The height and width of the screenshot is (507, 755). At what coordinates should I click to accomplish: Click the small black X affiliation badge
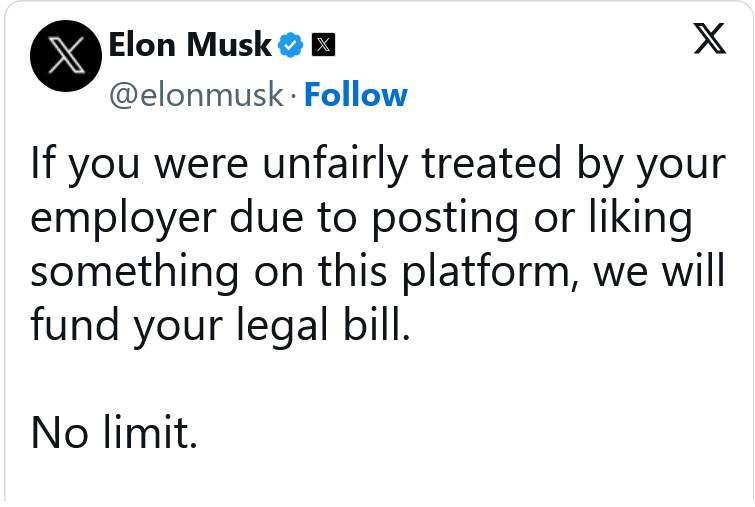tap(323, 45)
